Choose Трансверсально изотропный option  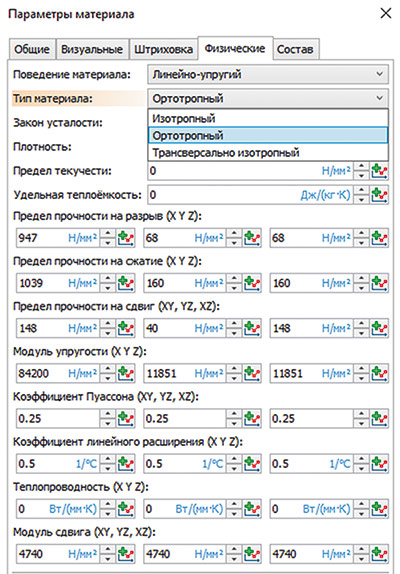[x=268, y=152]
